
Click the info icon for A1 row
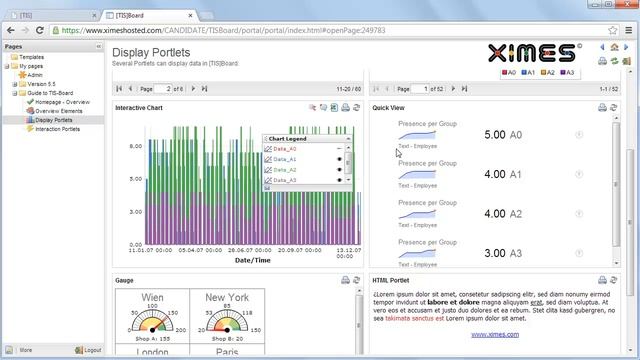[x=579, y=174]
